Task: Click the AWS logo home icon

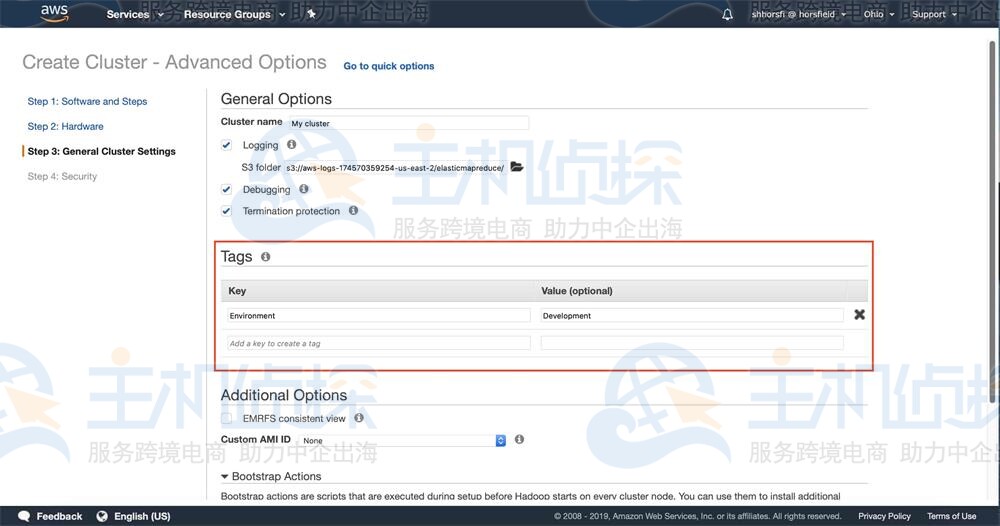Action: [54, 13]
